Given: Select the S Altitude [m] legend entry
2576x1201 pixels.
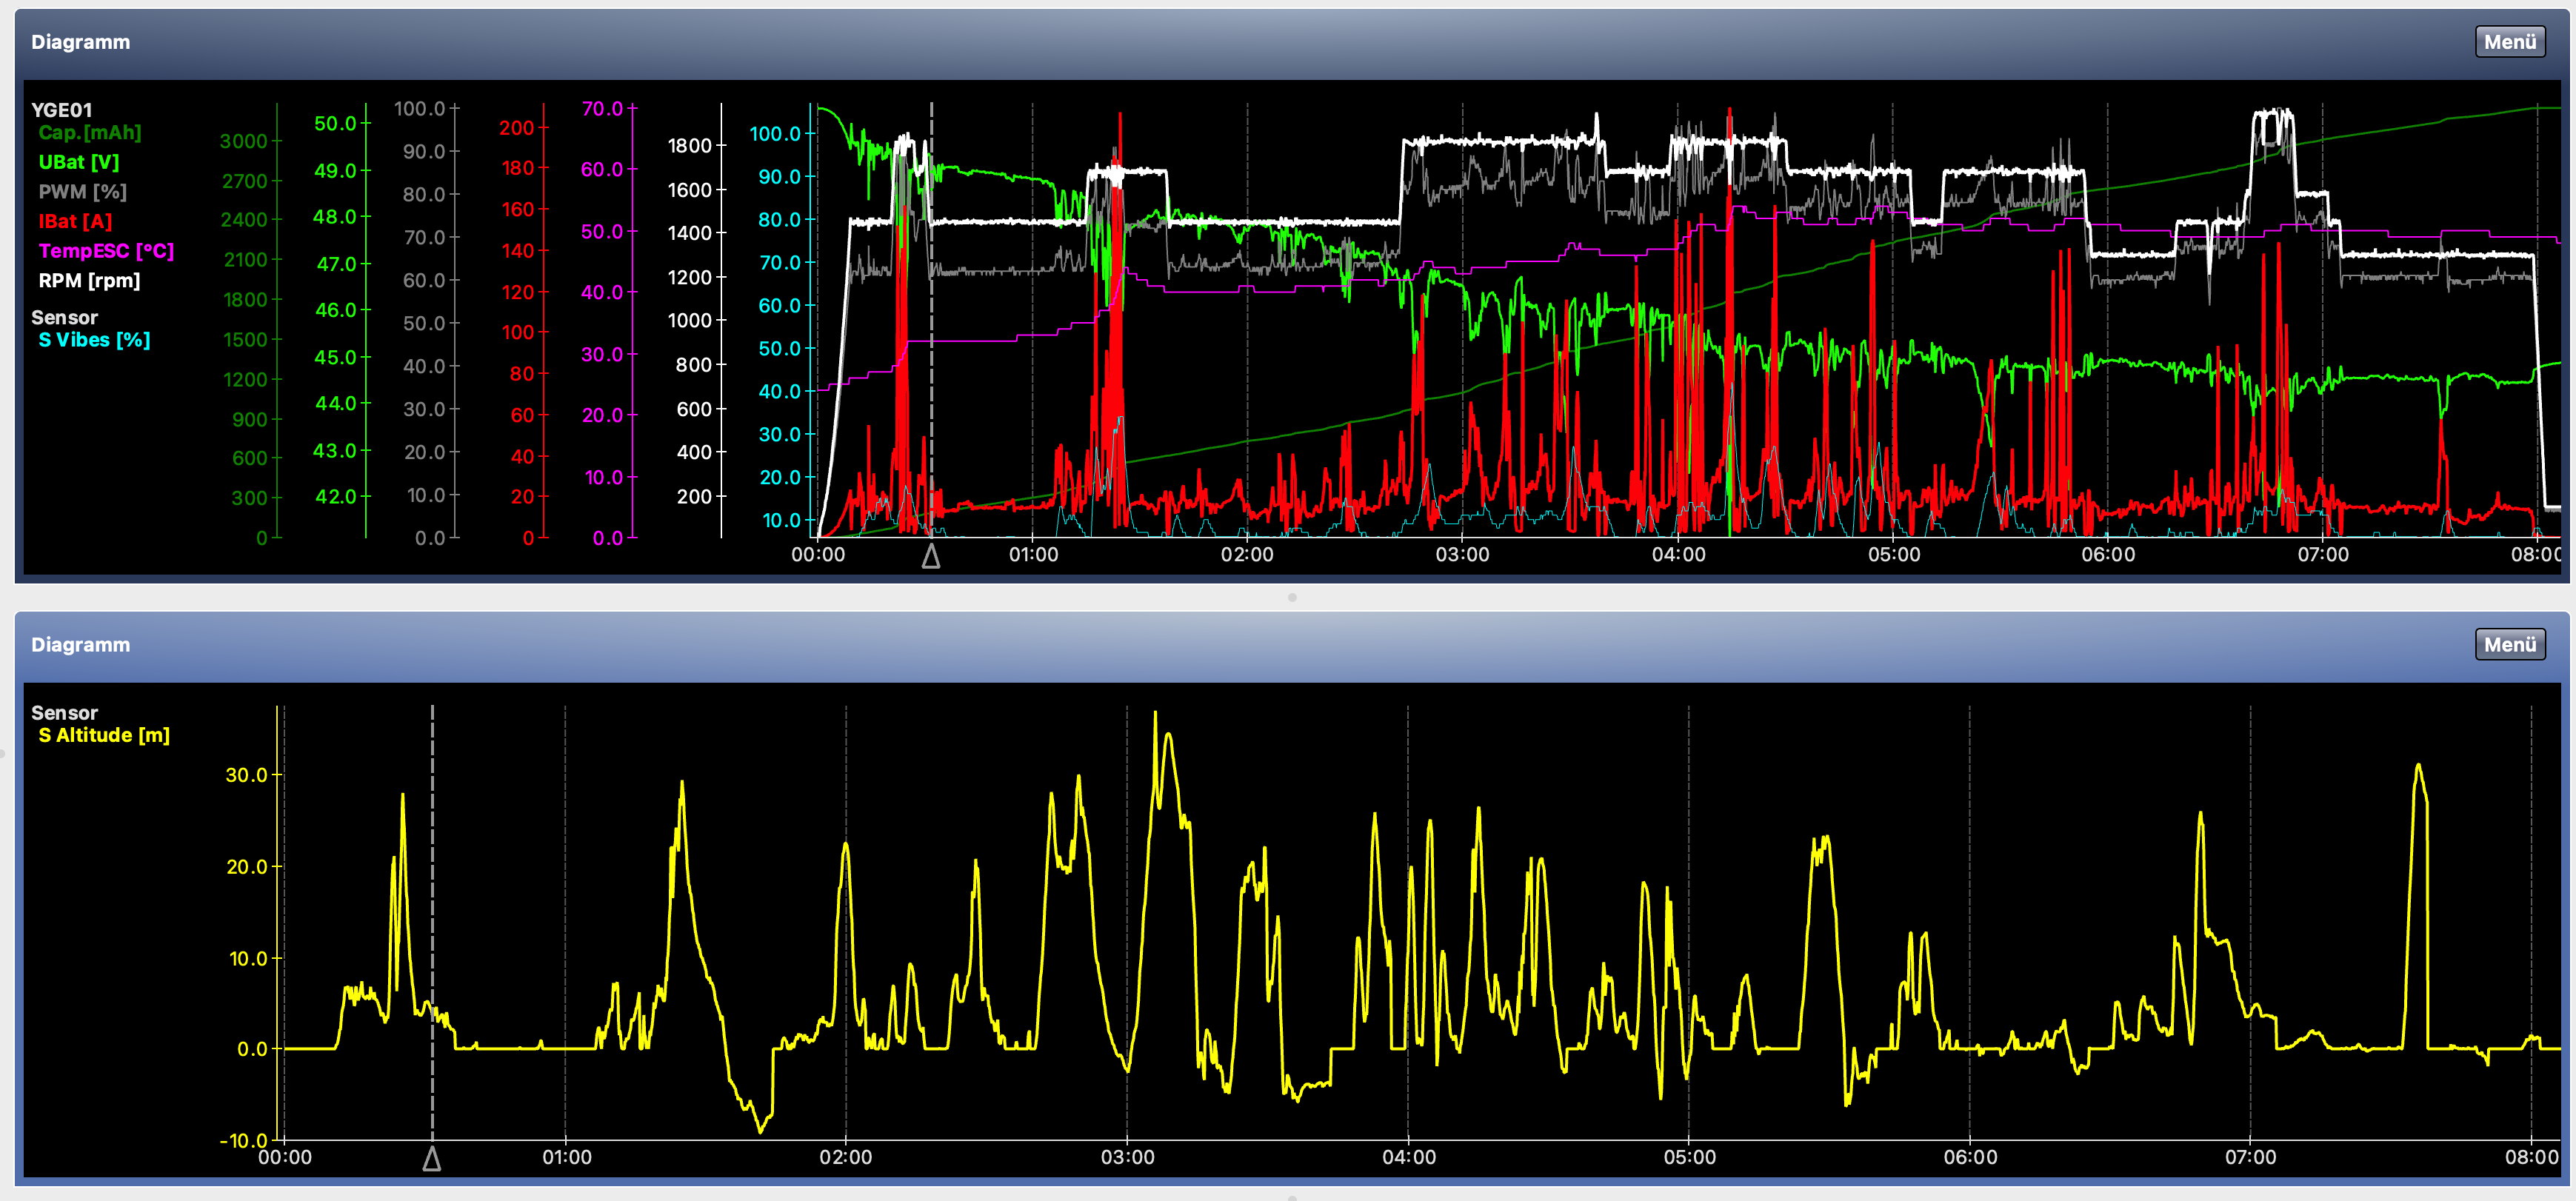Looking at the screenshot, I should pos(104,736).
